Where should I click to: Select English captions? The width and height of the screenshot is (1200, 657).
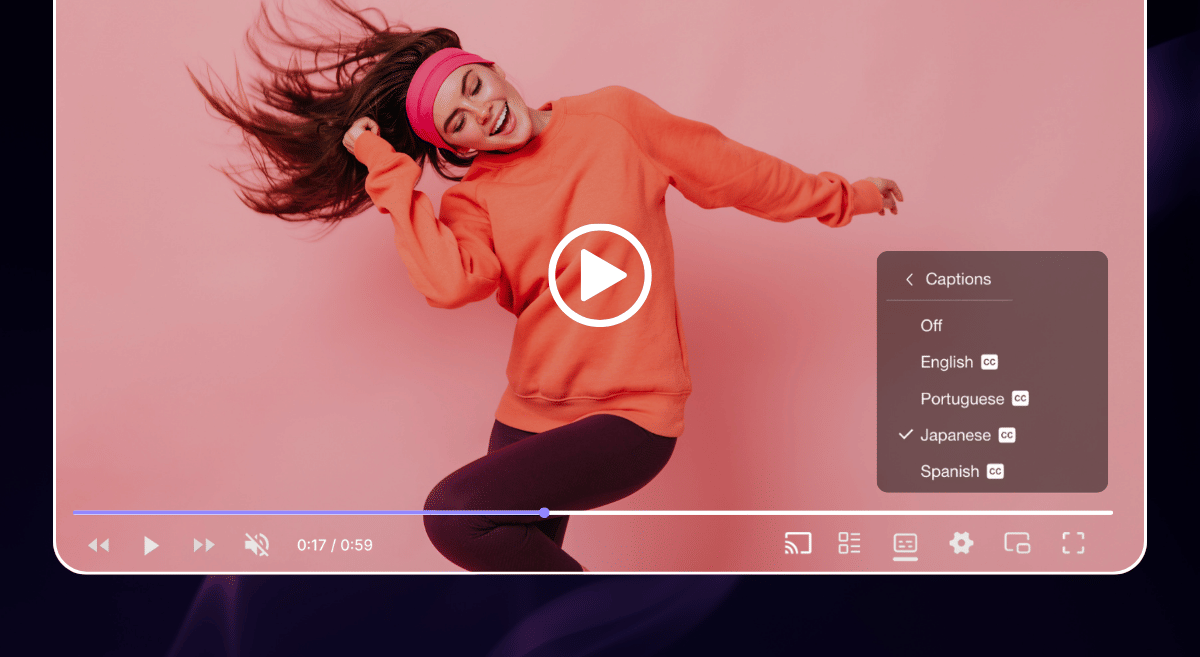[x=947, y=362]
